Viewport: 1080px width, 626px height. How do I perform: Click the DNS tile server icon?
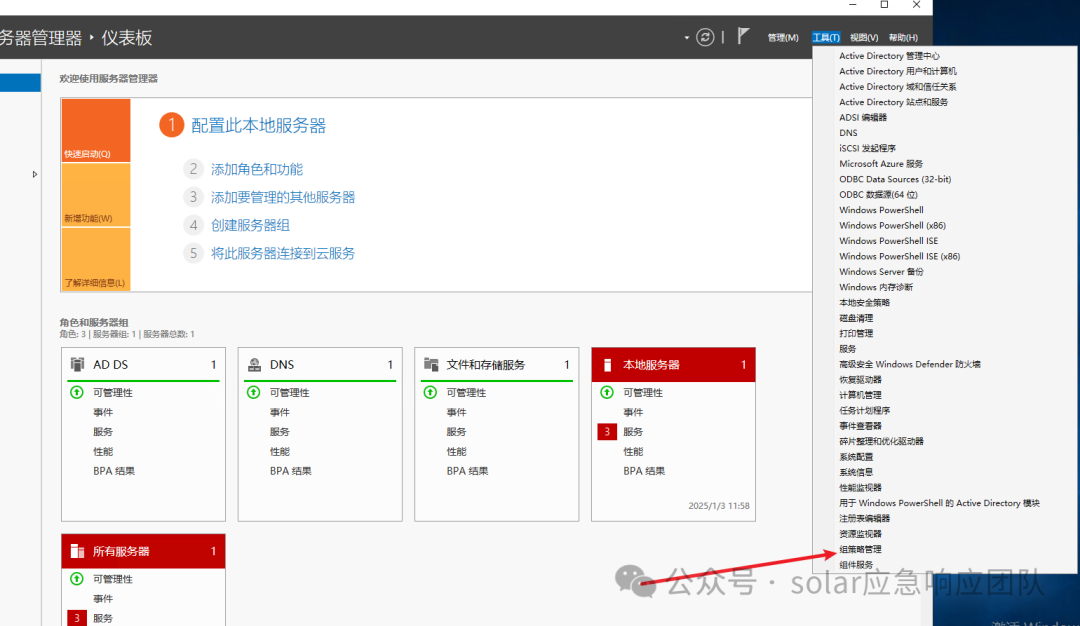pyautogui.click(x=254, y=365)
